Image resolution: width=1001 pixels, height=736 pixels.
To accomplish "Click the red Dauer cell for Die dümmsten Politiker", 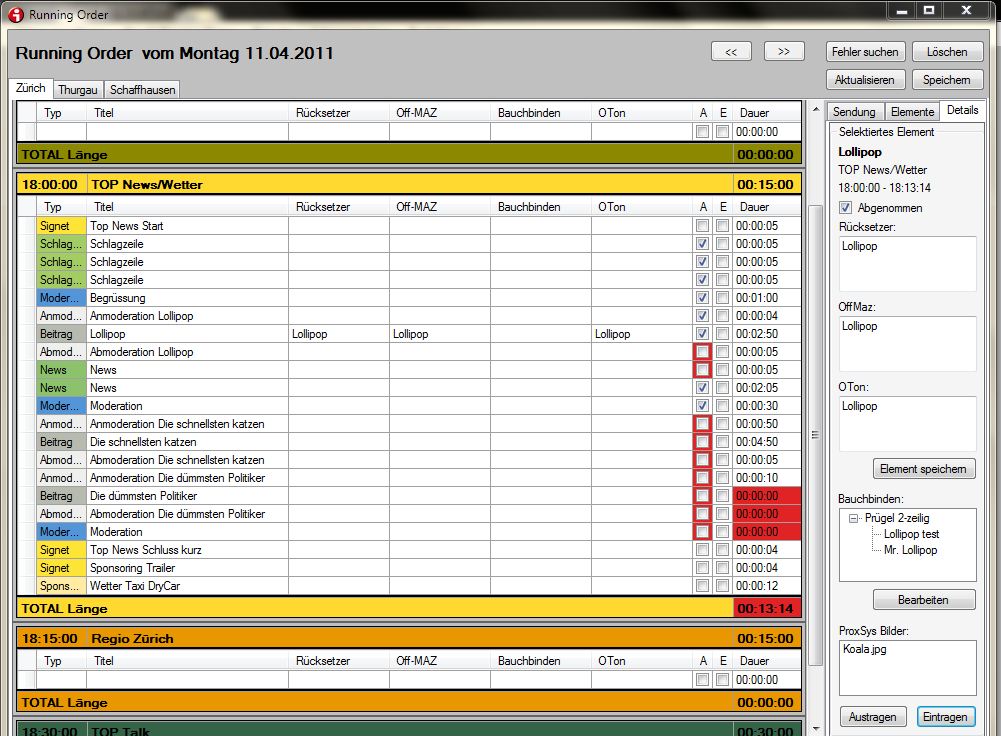I will 766,496.
